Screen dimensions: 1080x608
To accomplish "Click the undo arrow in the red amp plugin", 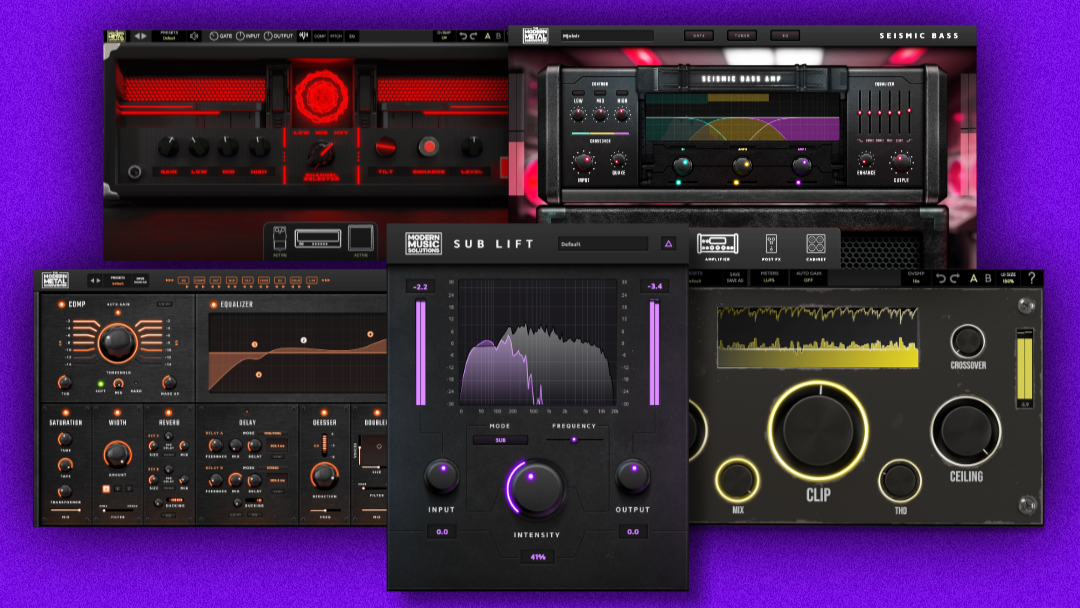I will (x=463, y=36).
